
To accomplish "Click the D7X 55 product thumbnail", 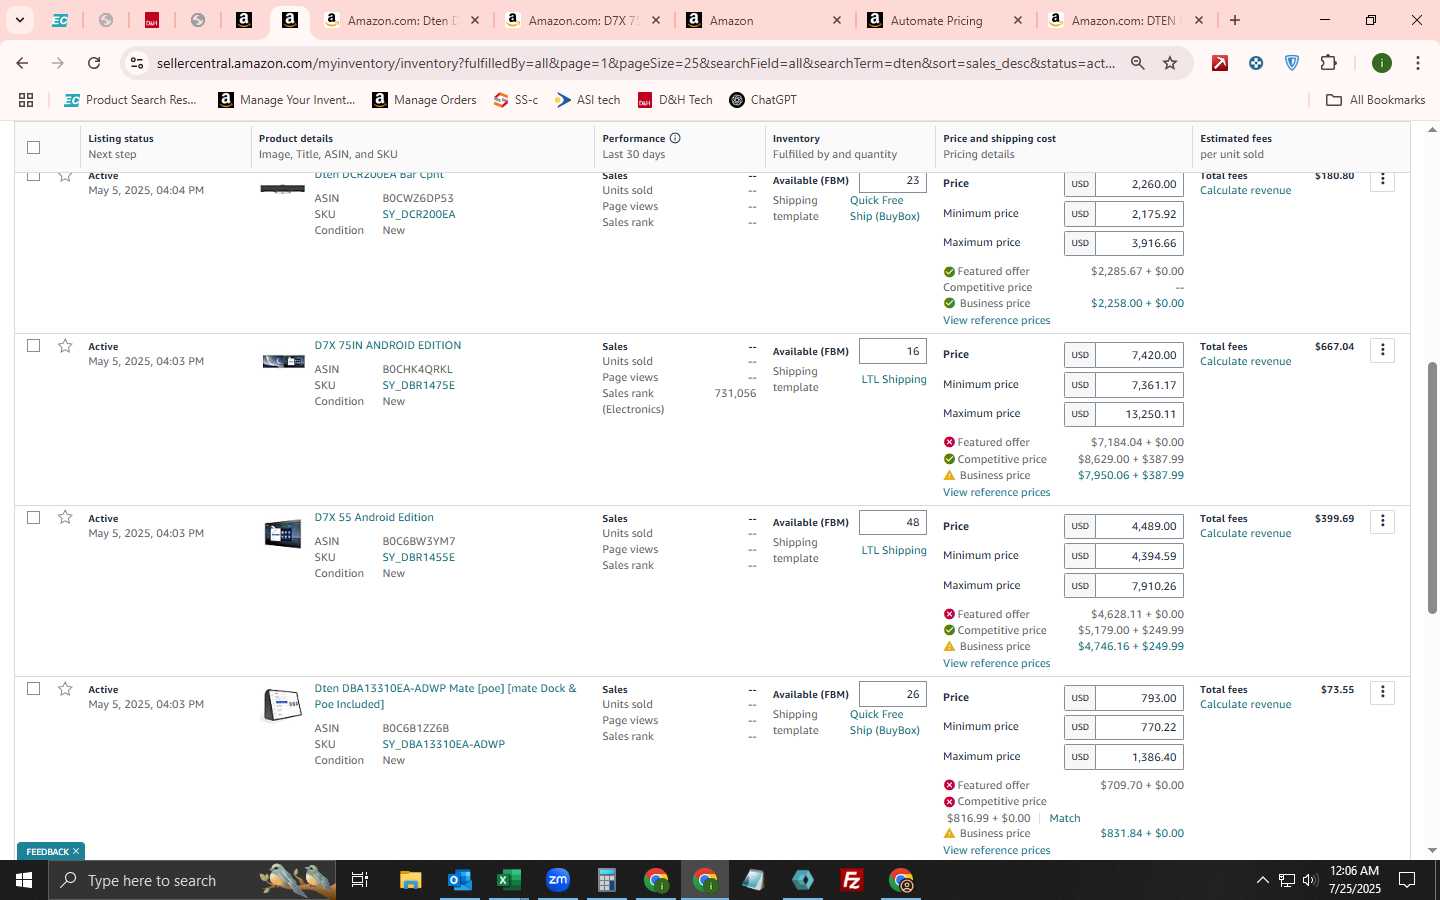I will [283, 534].
